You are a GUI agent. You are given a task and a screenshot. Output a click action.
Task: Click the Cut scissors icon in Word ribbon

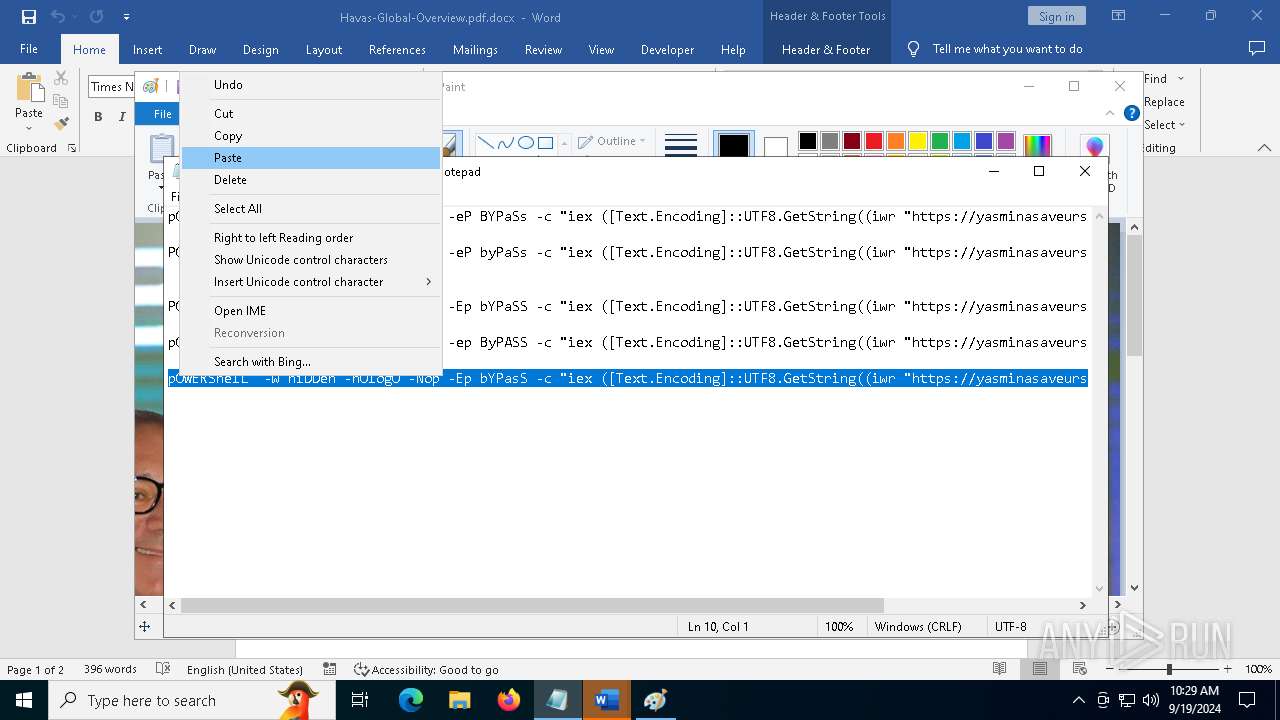click(61, 78)
